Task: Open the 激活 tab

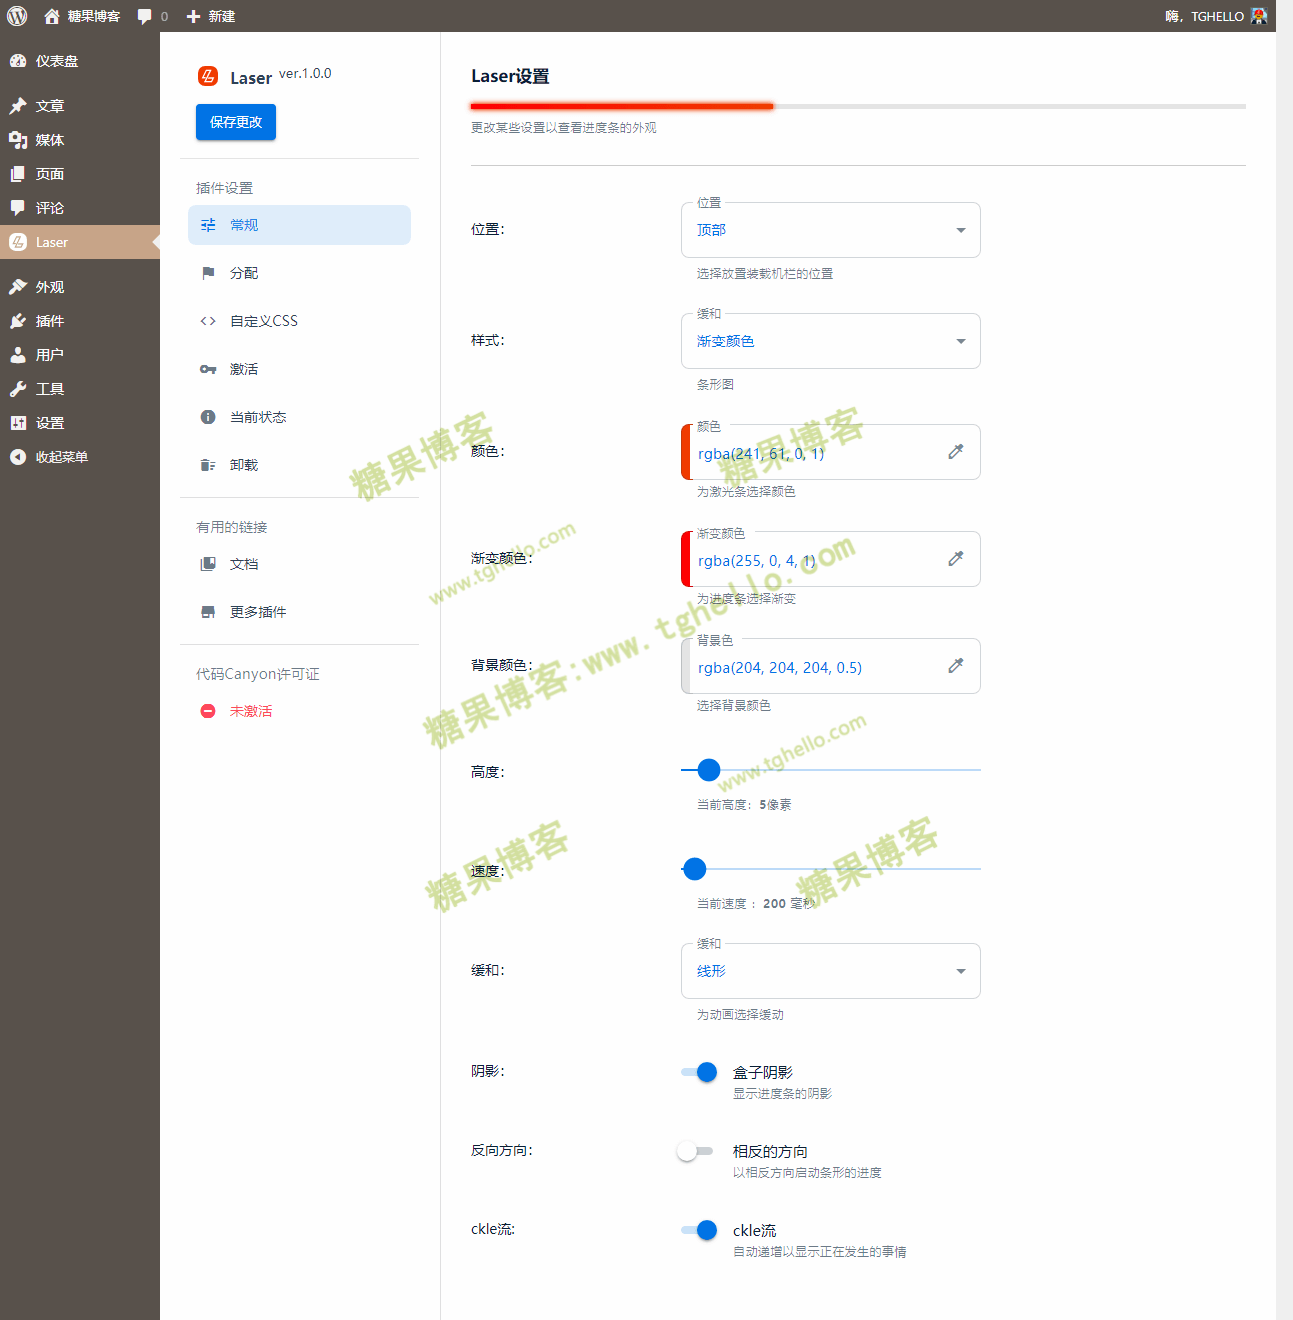Action: click(x=299, y=369)
